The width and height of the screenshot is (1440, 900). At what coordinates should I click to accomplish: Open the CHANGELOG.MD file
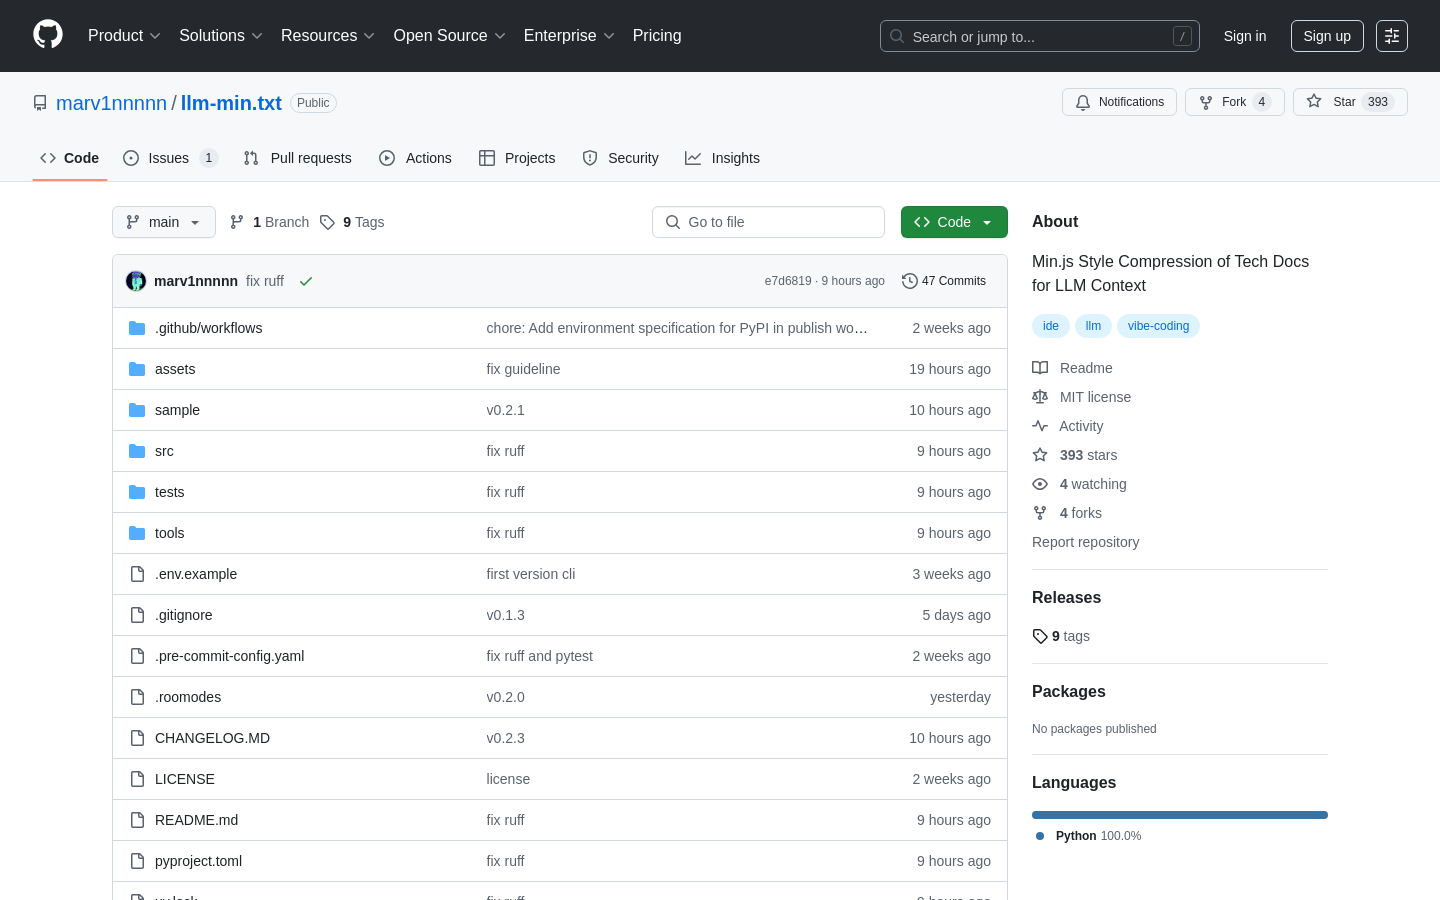(212, 738)
